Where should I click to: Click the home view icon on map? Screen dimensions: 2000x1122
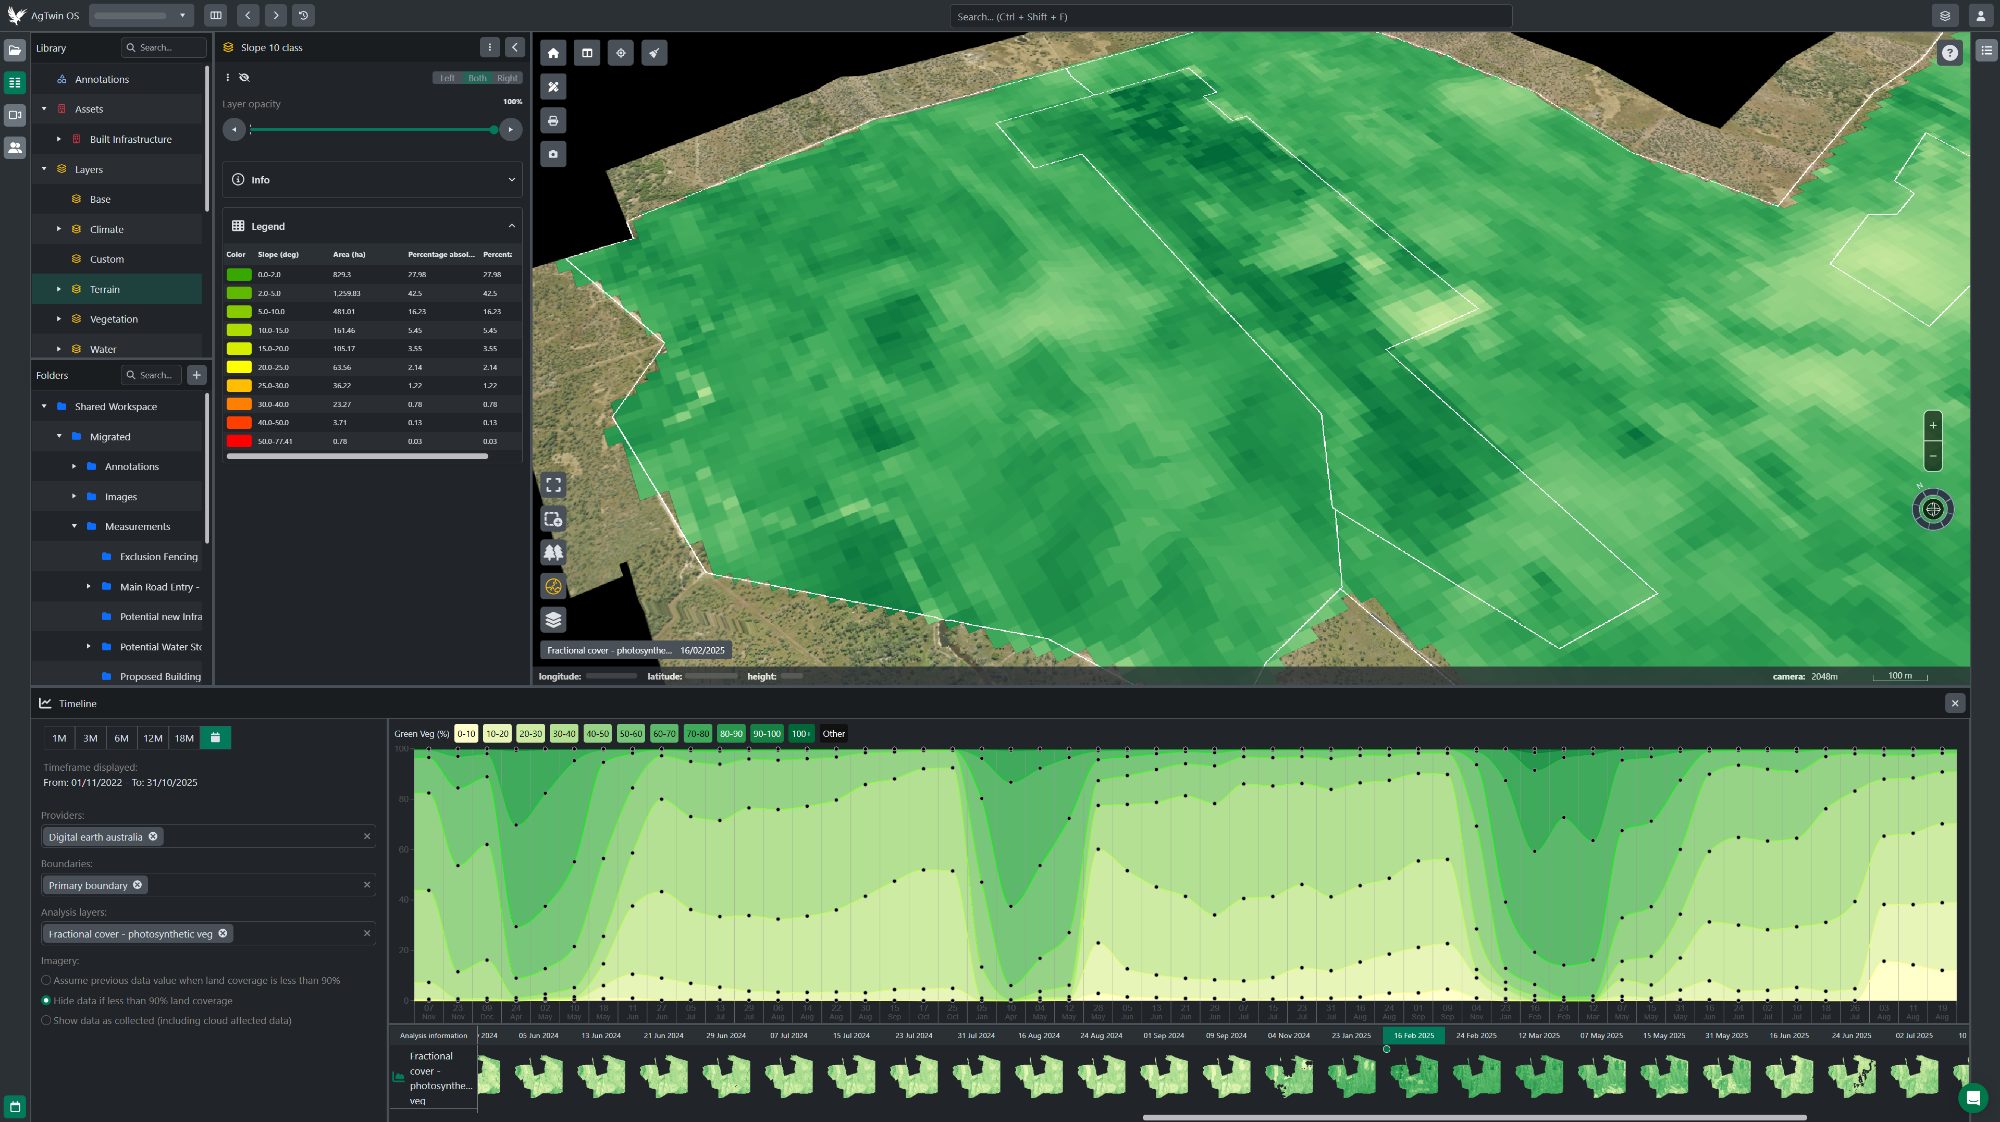click(553, 53)
